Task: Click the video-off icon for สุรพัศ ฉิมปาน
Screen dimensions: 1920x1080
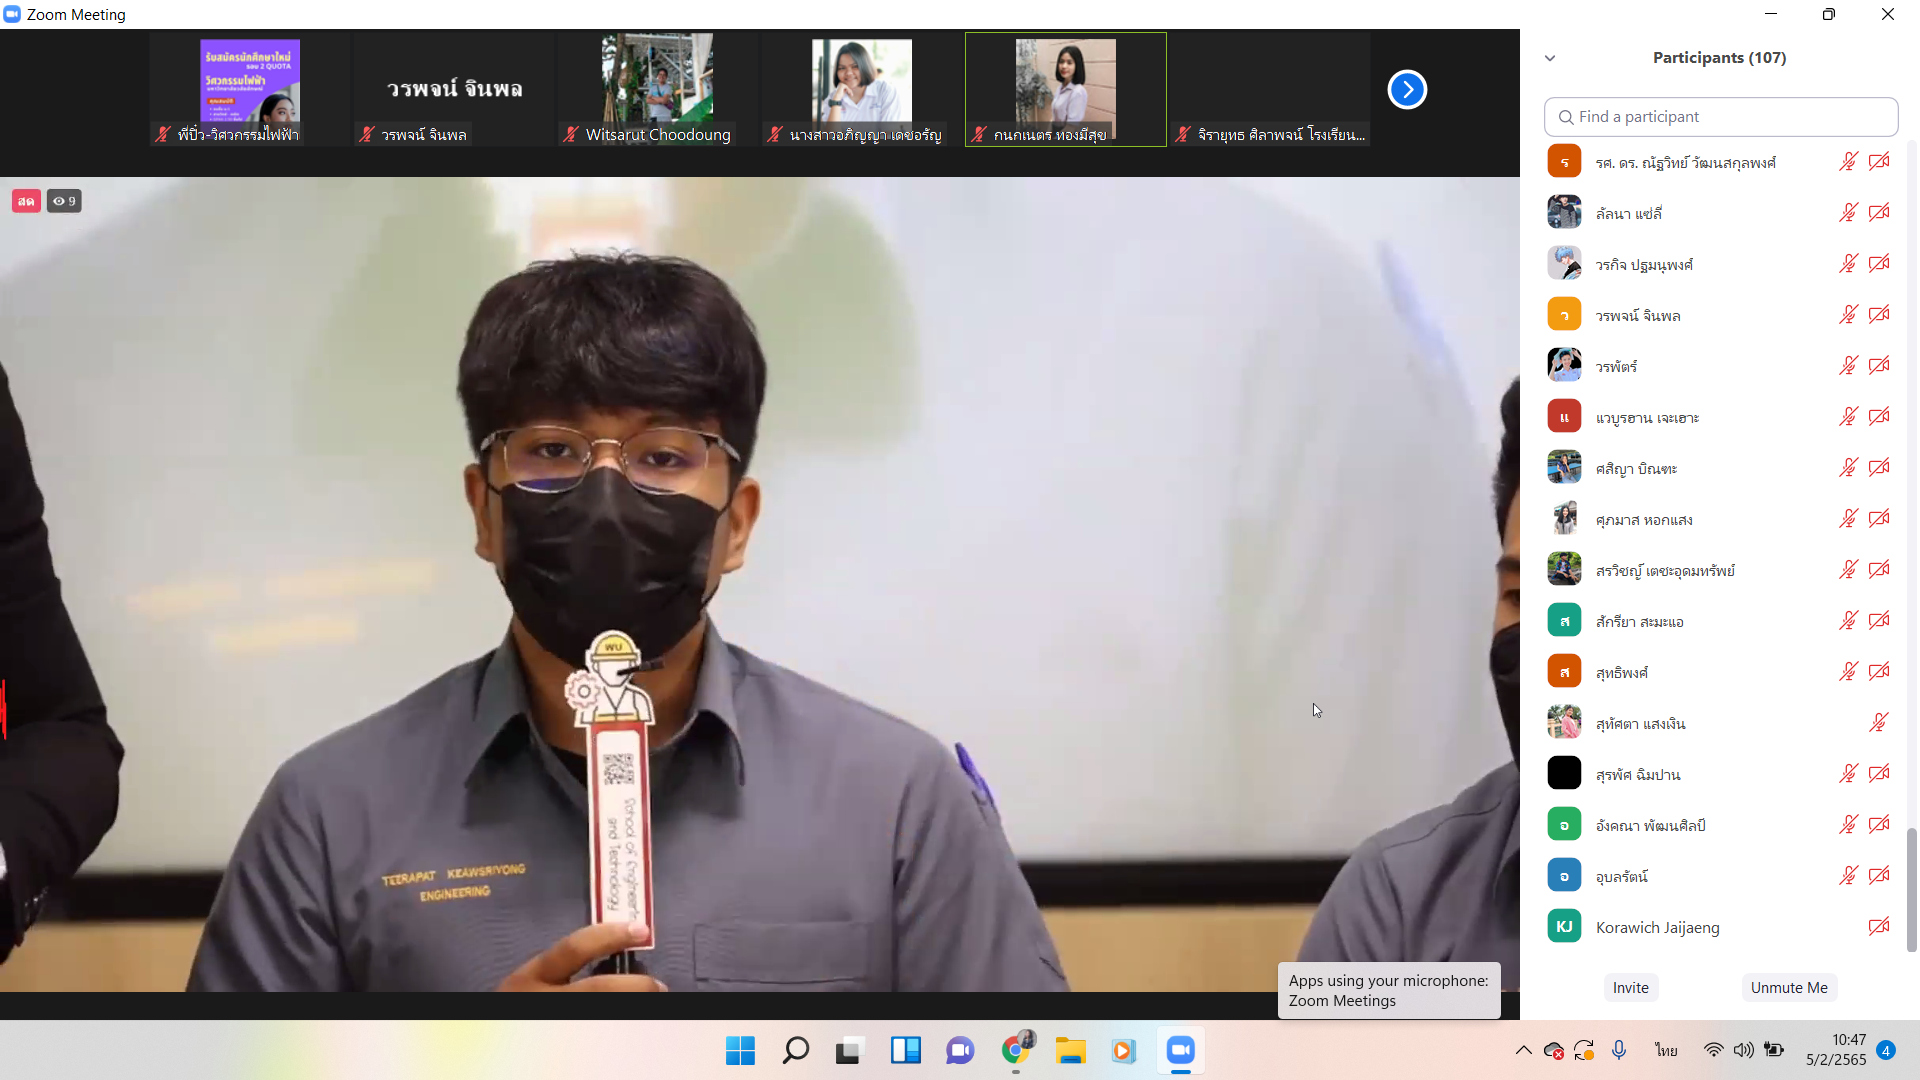Action: (x=1878, y=774)
